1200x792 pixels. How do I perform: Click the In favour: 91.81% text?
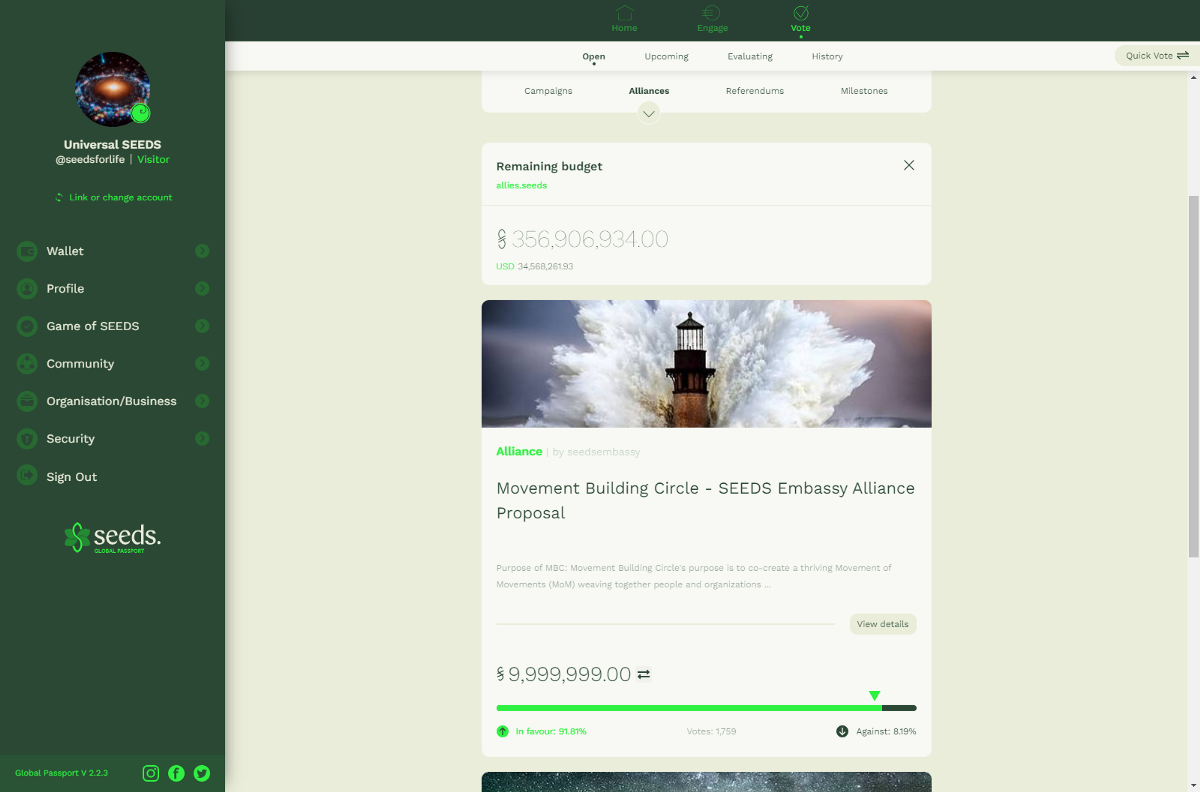click(x=551, y=732)
